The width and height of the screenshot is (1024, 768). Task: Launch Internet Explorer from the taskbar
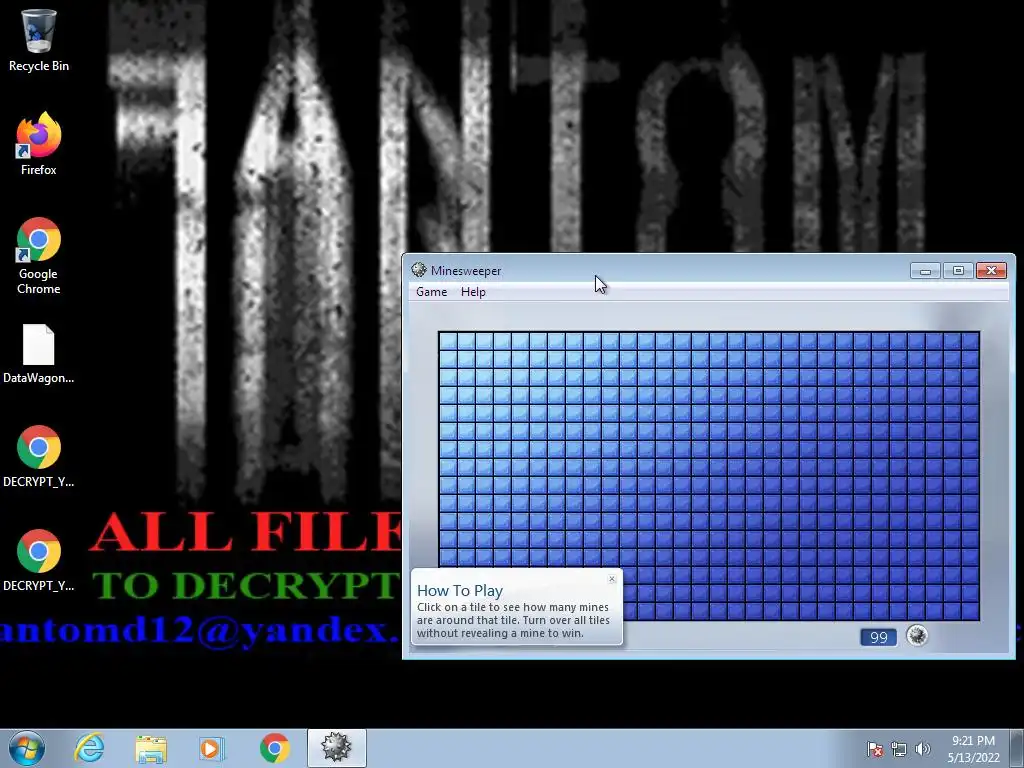[89, 748]
